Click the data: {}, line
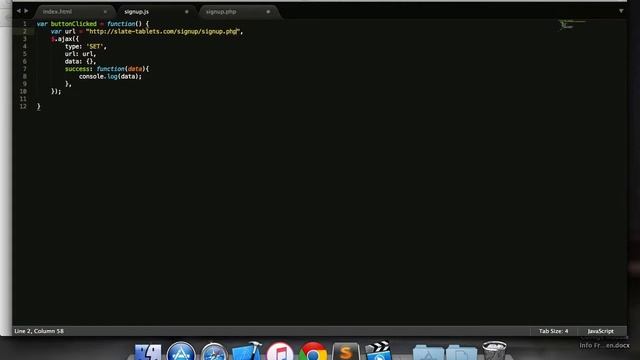Screen dimensions: 640x360 80,61
